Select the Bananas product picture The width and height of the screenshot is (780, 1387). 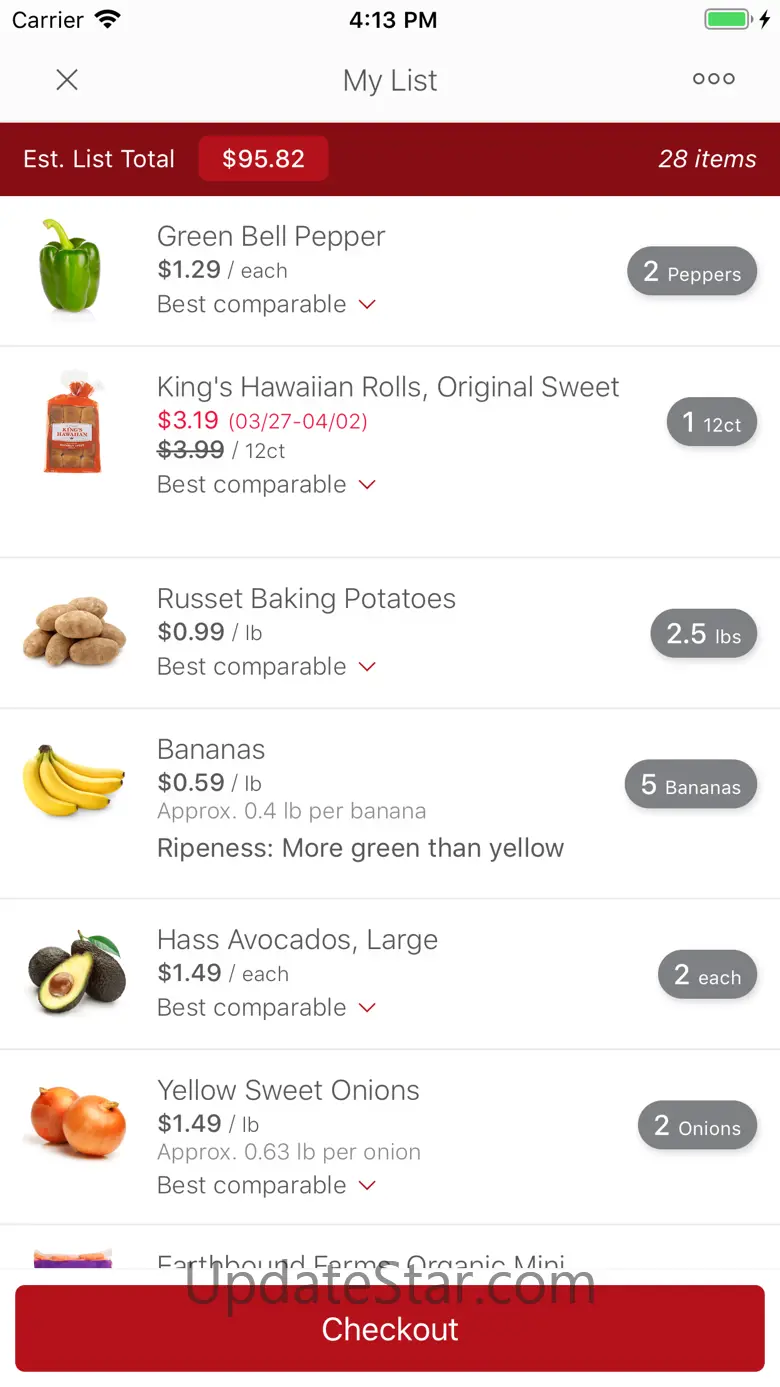(74, 781)
